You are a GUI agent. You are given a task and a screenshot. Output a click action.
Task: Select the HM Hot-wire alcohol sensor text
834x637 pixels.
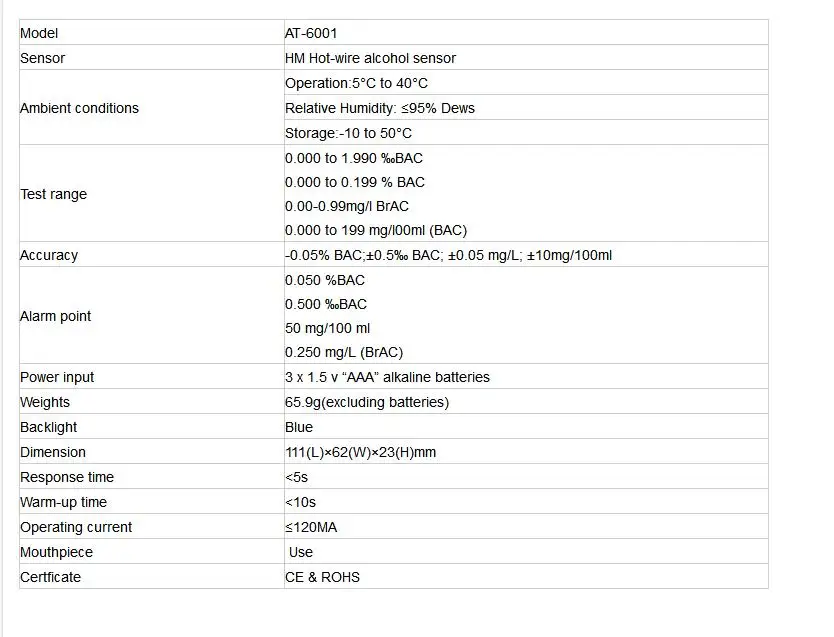pos(370,58)
